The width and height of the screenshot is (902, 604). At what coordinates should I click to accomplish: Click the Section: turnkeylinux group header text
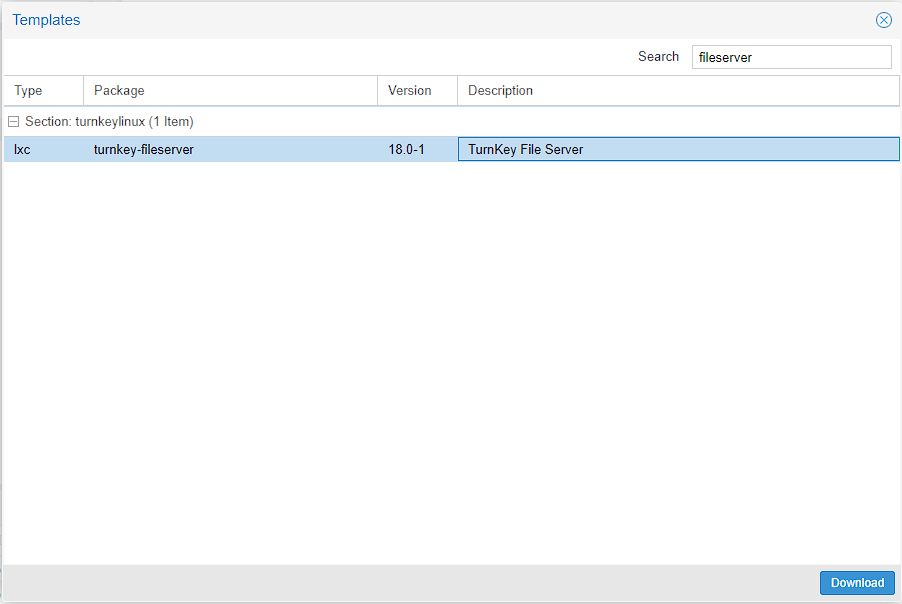point(109,122)
